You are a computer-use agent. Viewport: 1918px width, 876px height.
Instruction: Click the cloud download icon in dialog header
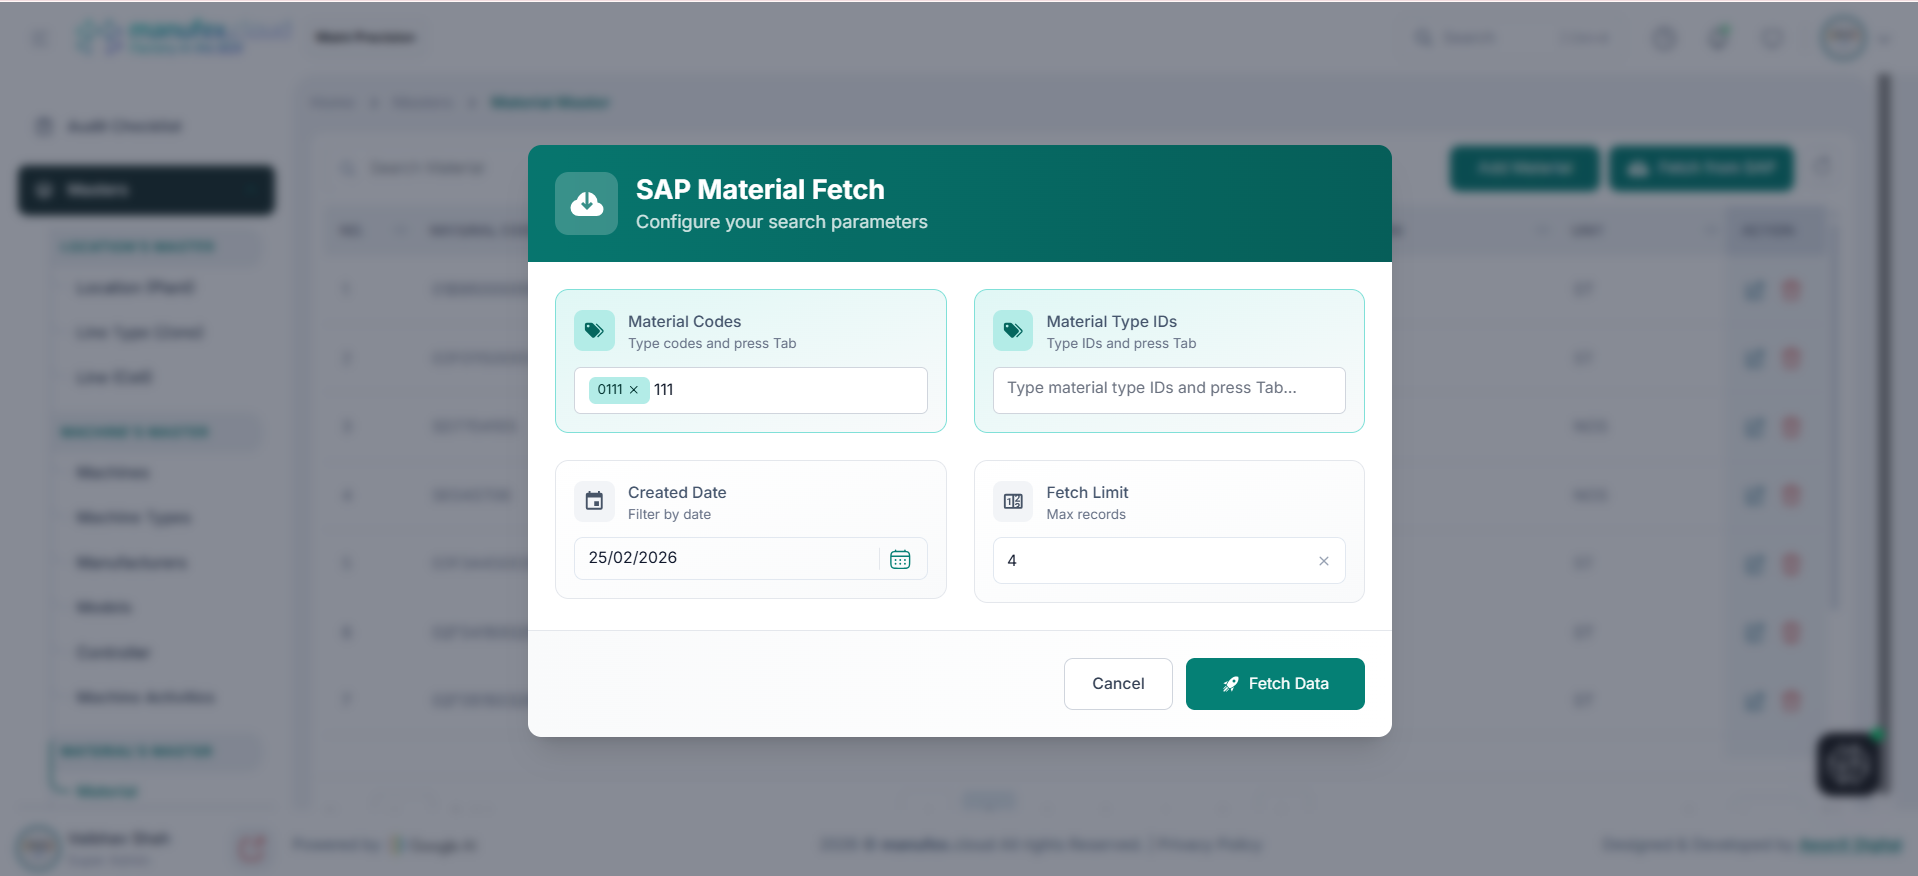click(586, 203)
